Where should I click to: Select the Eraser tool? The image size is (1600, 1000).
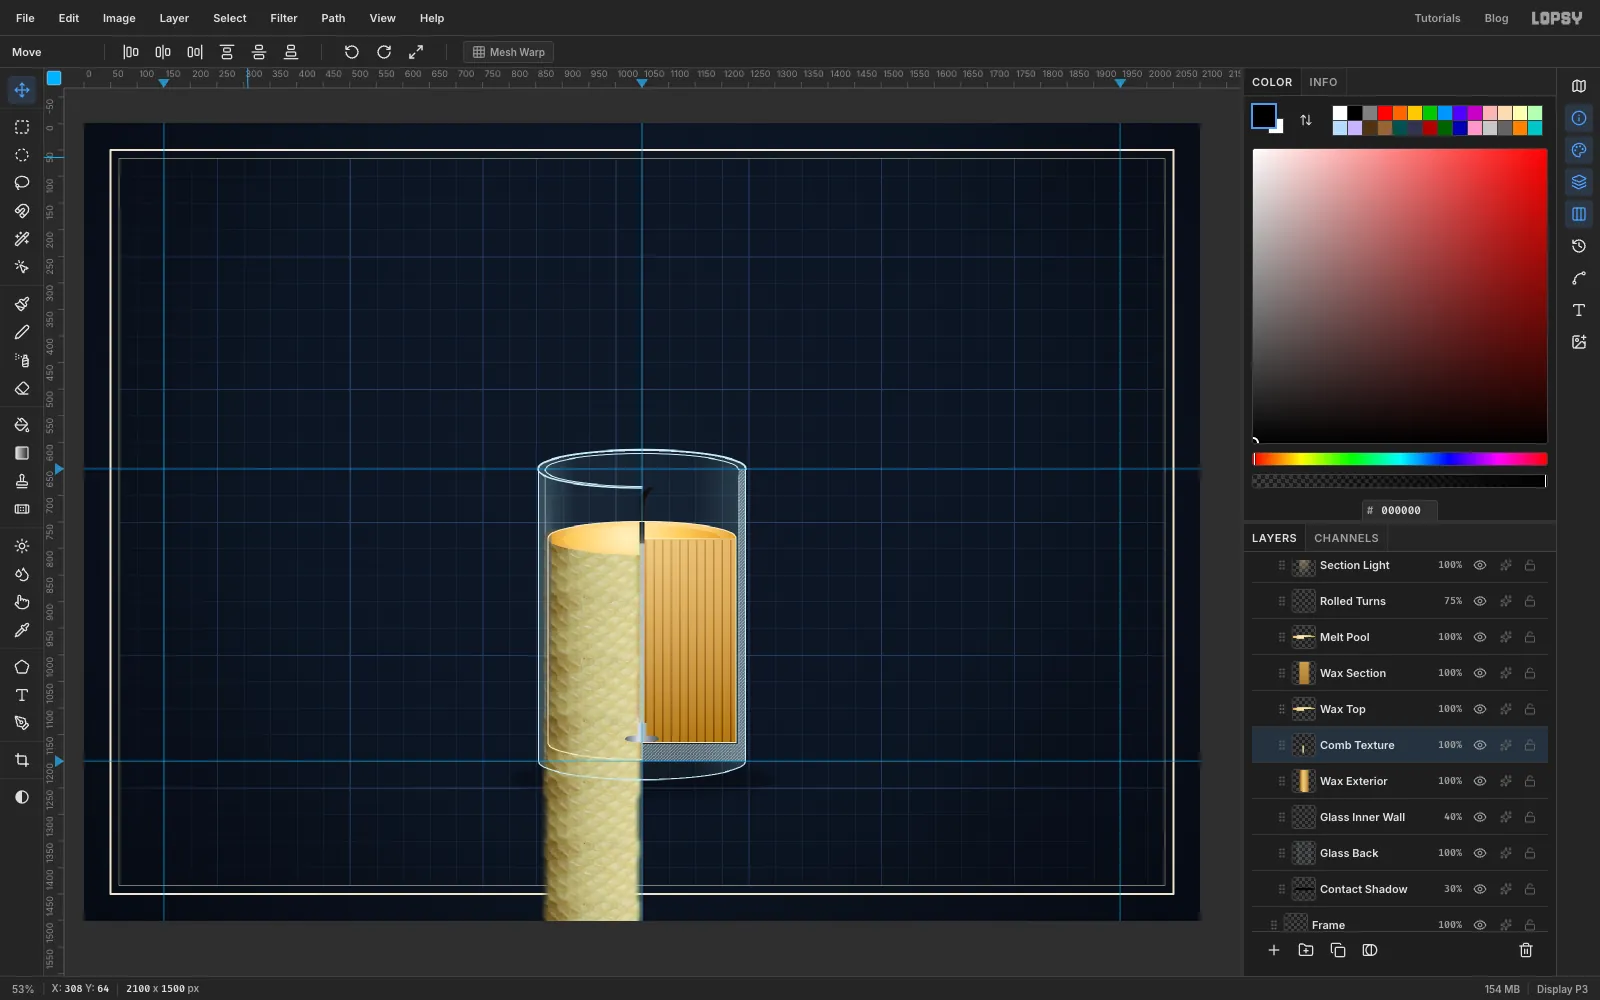tap(22, 388)
